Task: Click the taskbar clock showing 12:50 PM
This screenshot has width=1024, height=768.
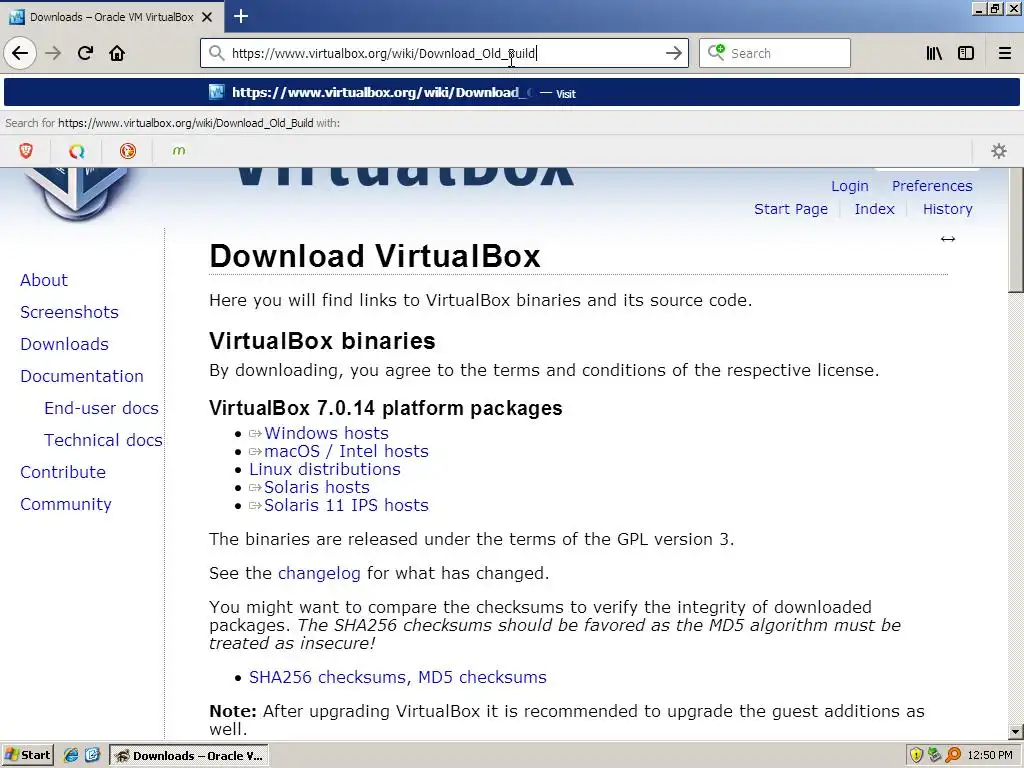Action: point(990,756)
